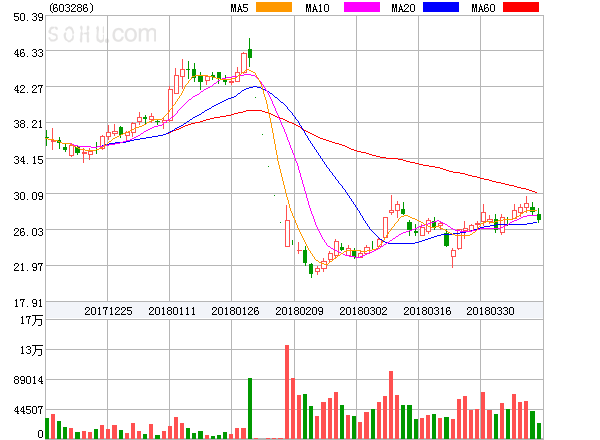Screen dimensions: 600x440
Task: Select the stock code (603286) label
Action: [72, 8]
